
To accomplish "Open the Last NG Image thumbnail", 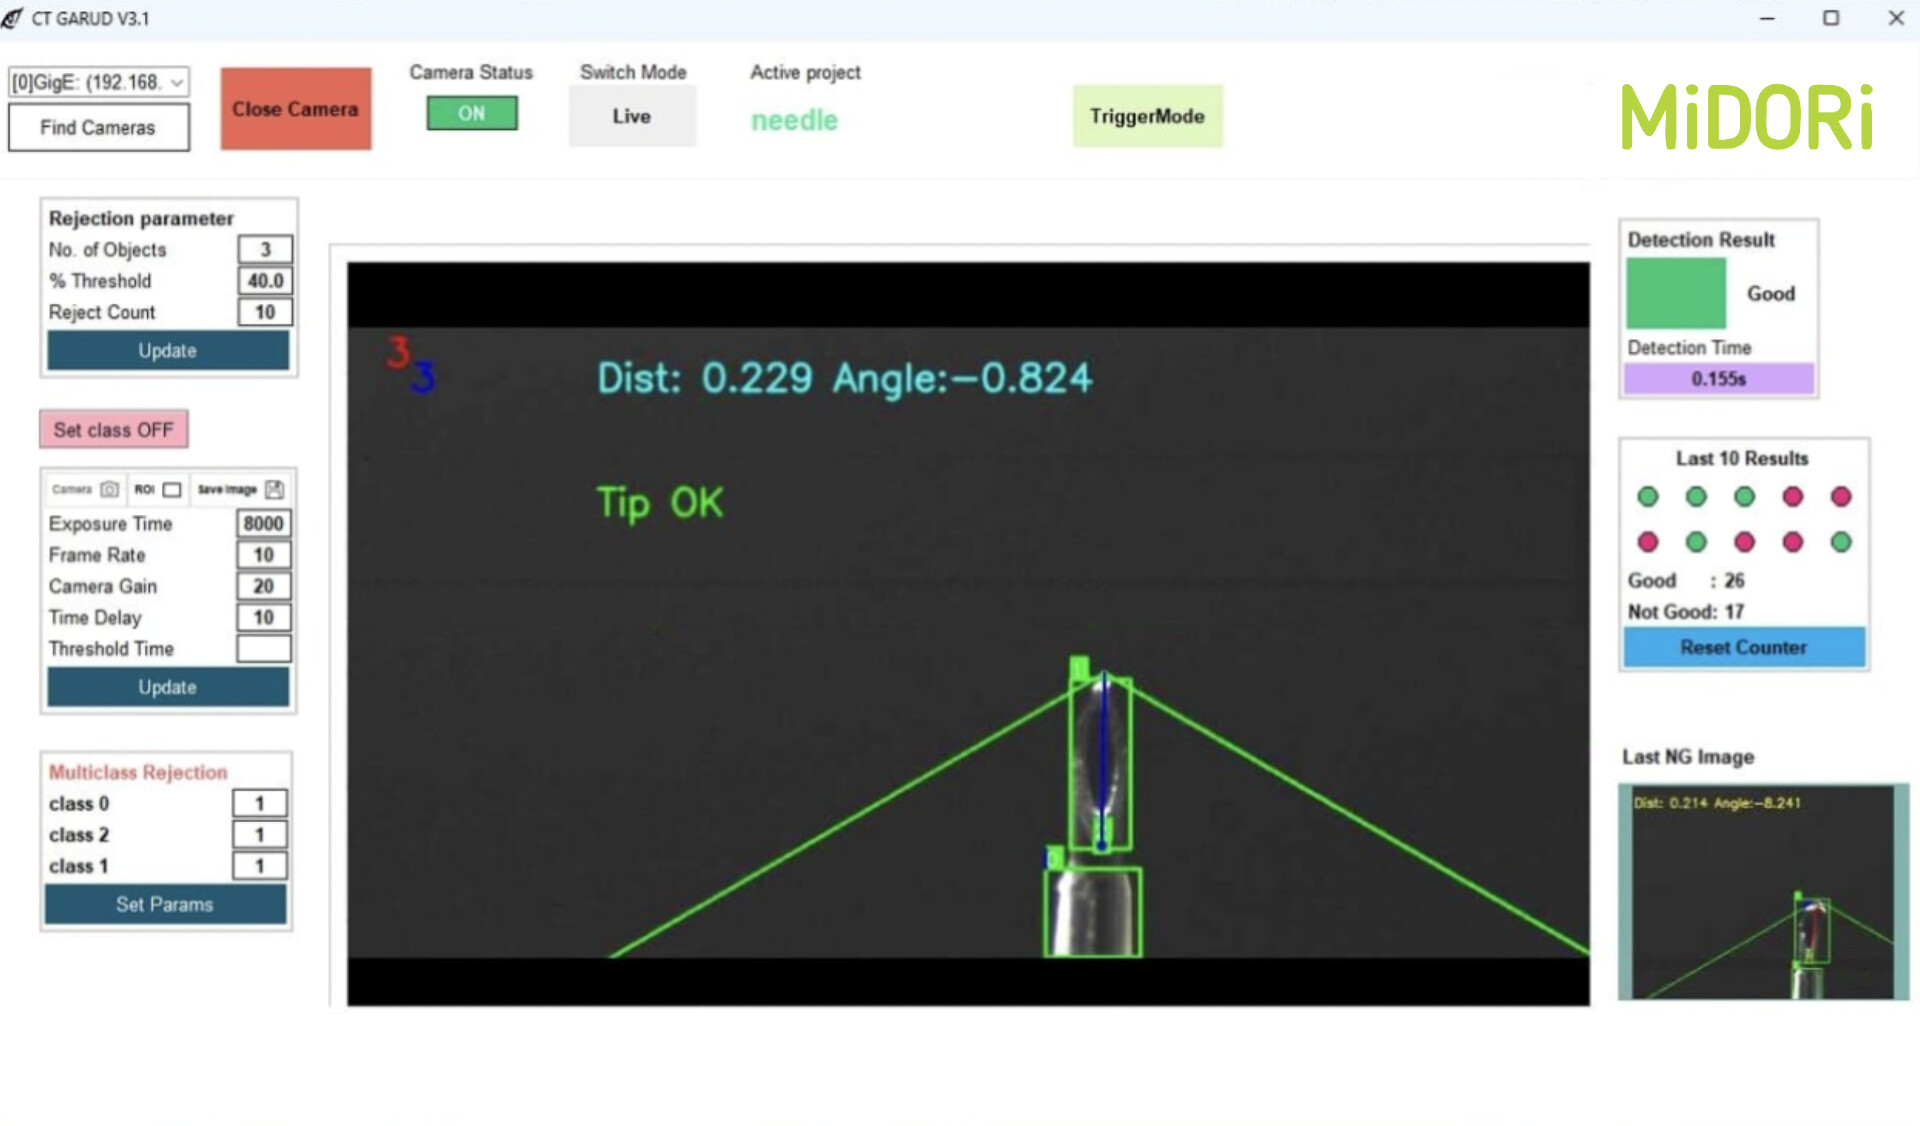I will coord(1763,892).
